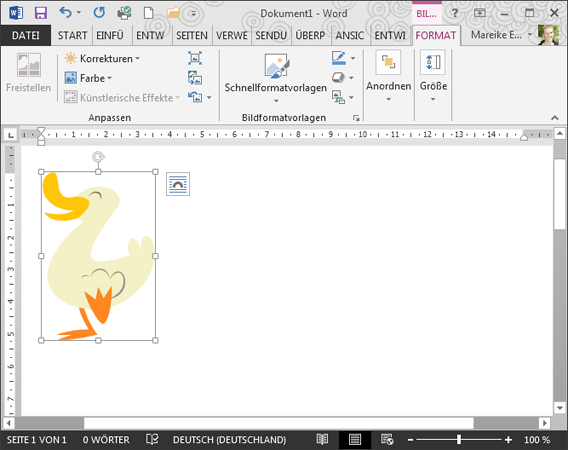This screenshot has height=450, width=568.
Task: Open zoom dialog via 100 % label
Action: [537, 440]
